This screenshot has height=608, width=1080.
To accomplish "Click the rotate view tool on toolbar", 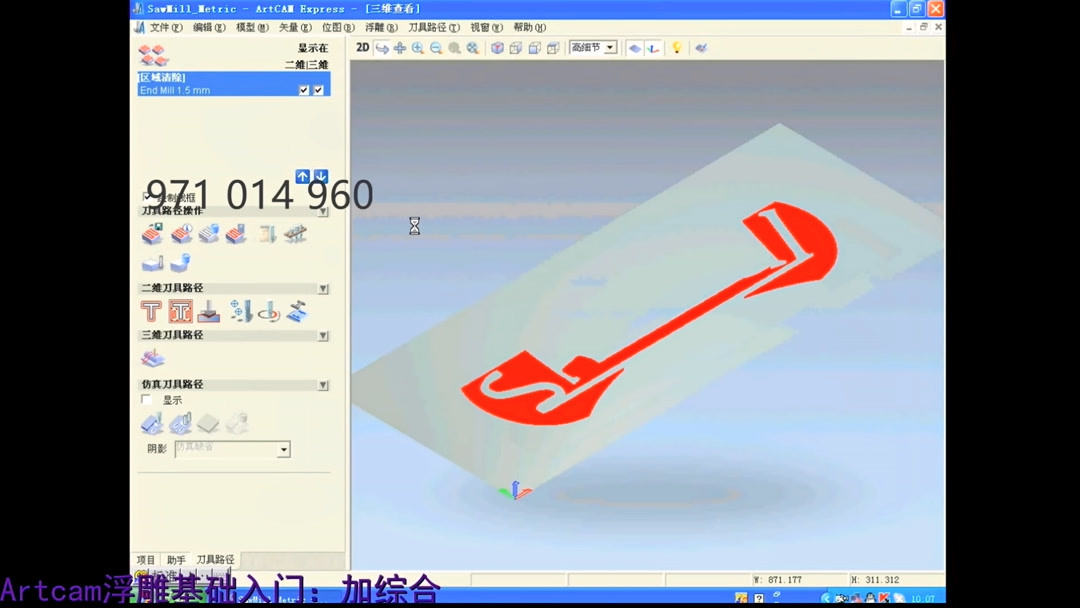I will (x=383, y=47).
